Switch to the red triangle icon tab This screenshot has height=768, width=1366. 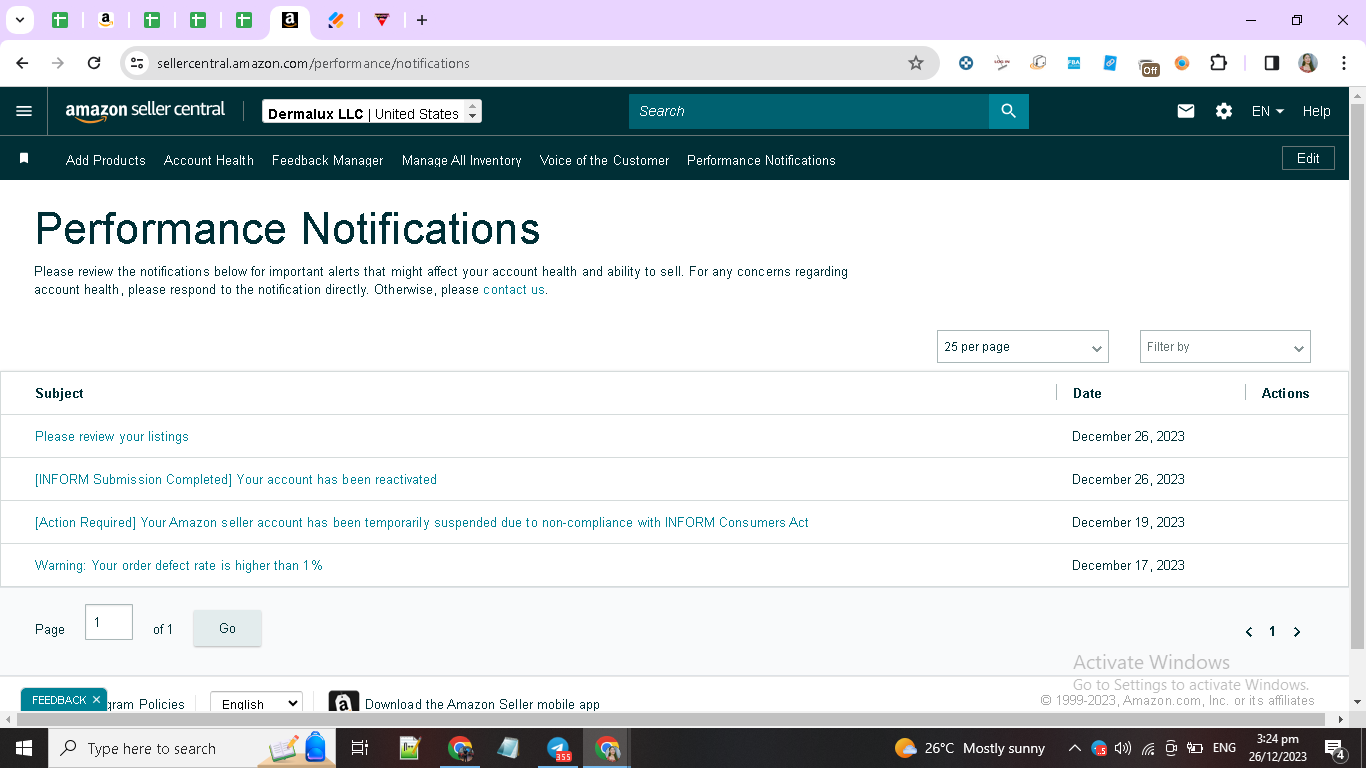[x=381, y=20]
